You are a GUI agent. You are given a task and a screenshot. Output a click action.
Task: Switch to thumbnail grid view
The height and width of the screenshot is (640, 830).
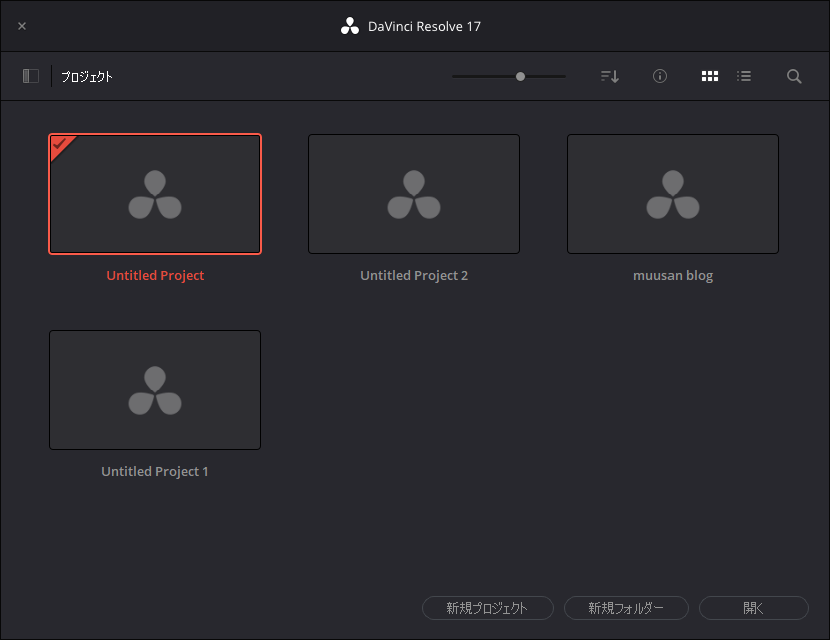pyautogui.click(x=710, y=76)
